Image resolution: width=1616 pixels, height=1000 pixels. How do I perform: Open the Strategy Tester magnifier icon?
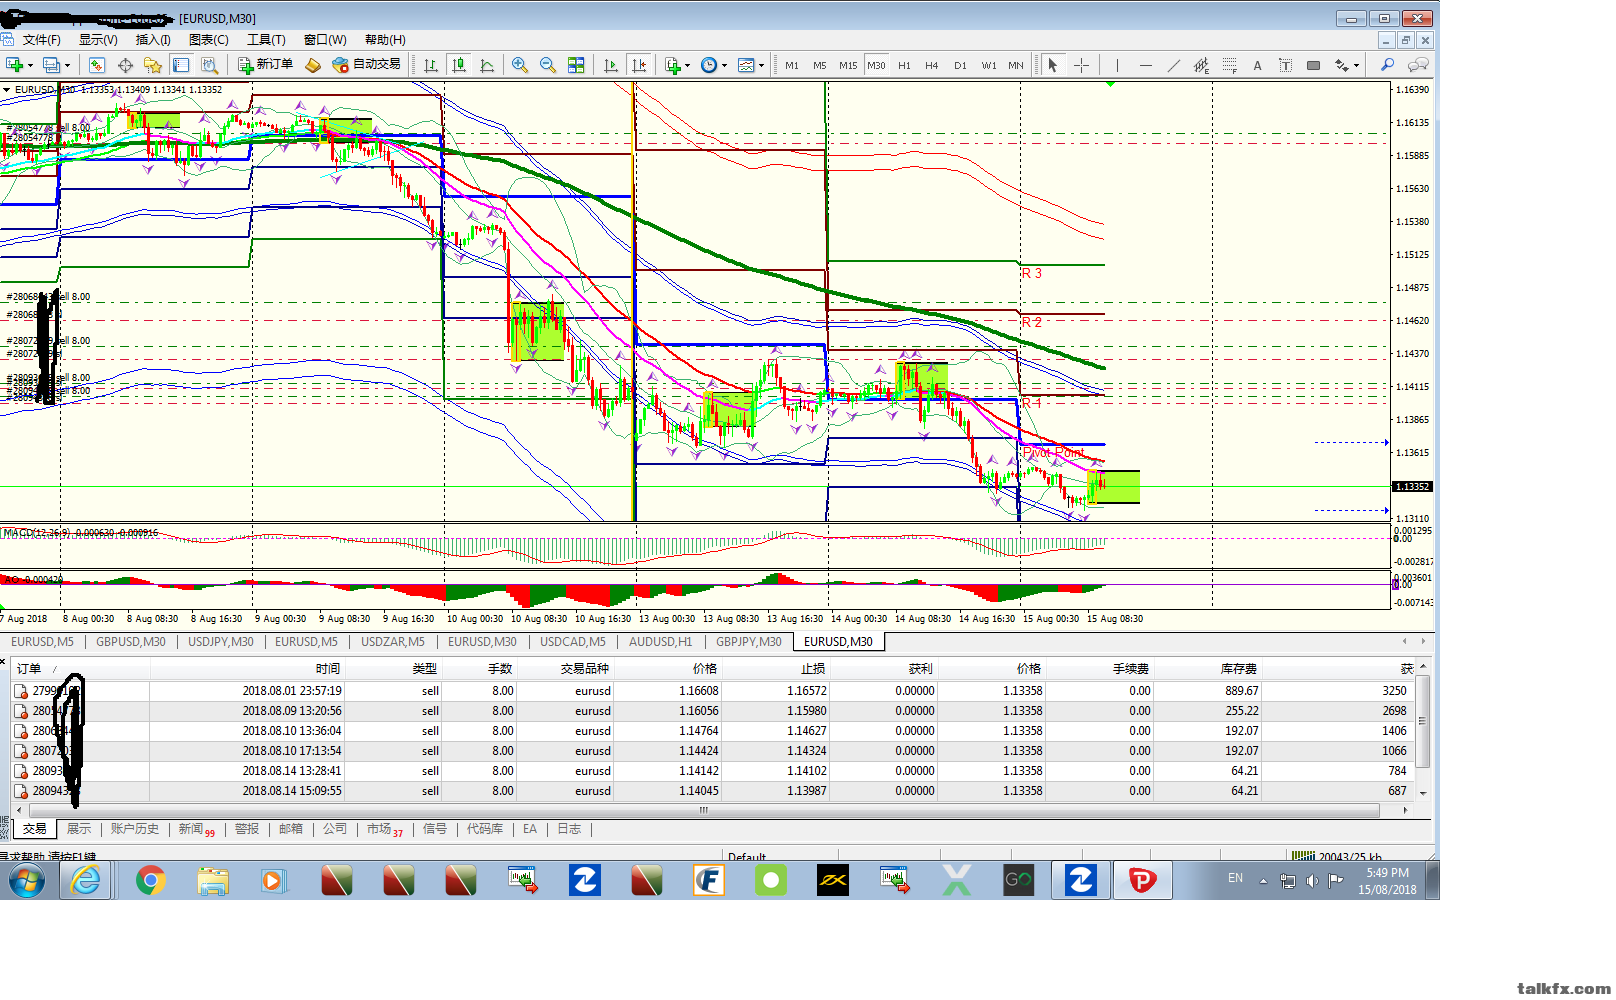click(209, 65)
